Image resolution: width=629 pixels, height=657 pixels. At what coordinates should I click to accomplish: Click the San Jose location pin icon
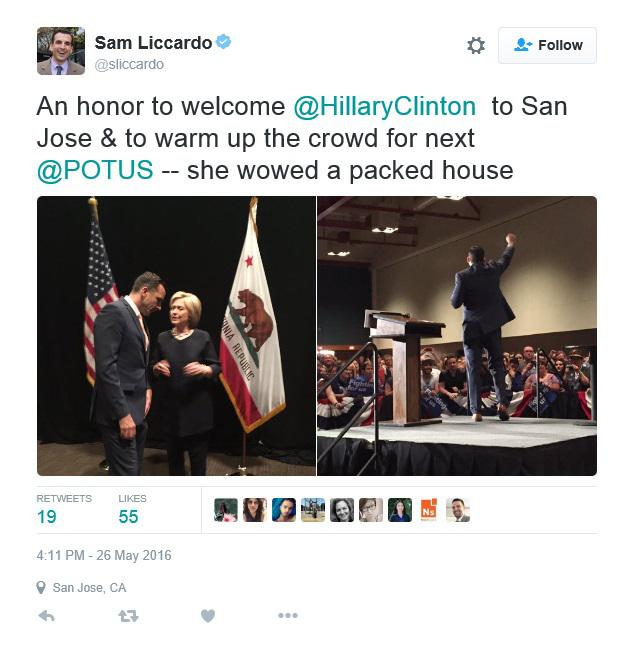click(x=41, y=587)
